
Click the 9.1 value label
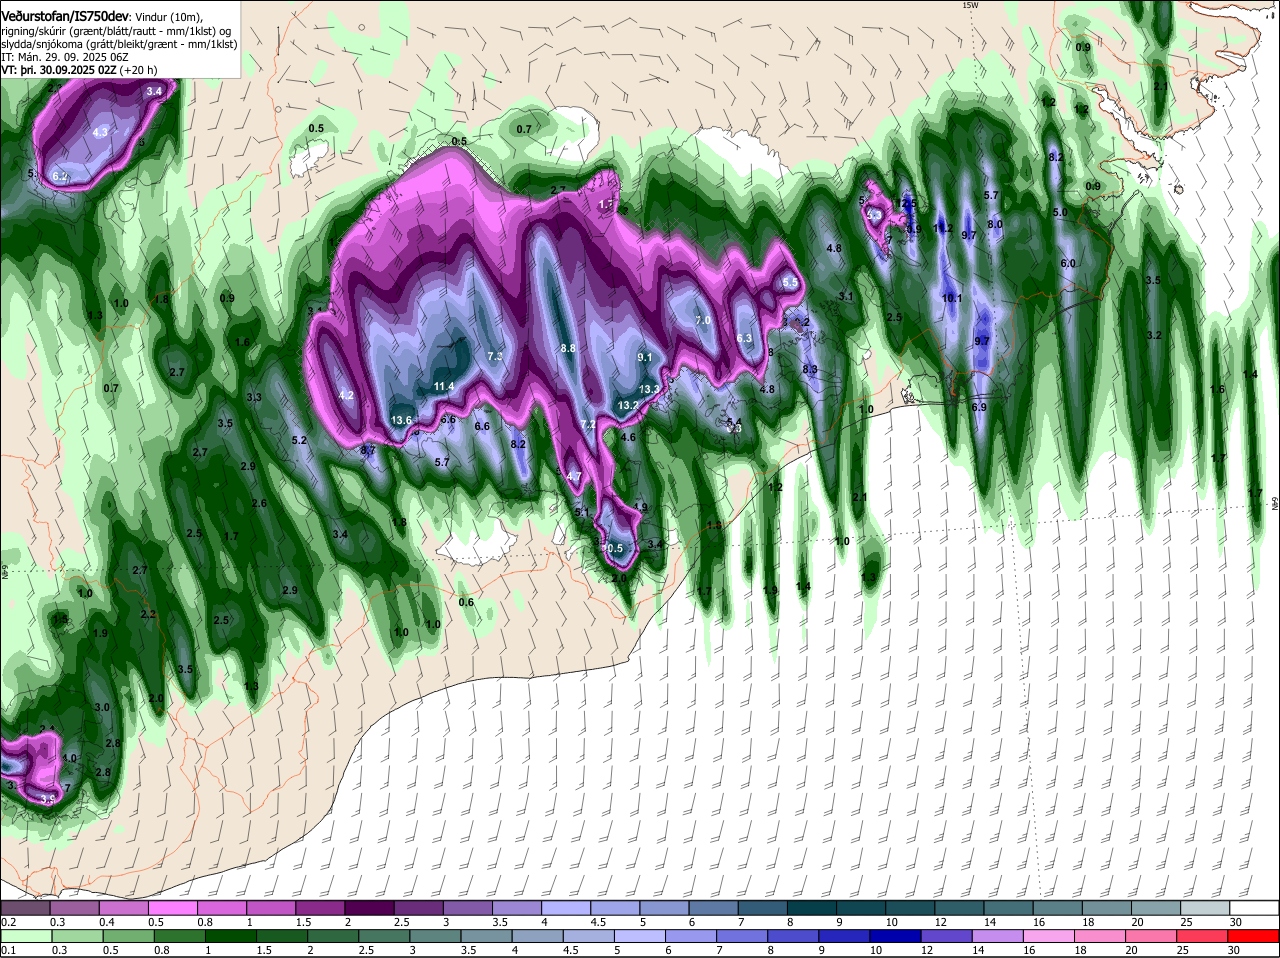click(x=644, y=357)
